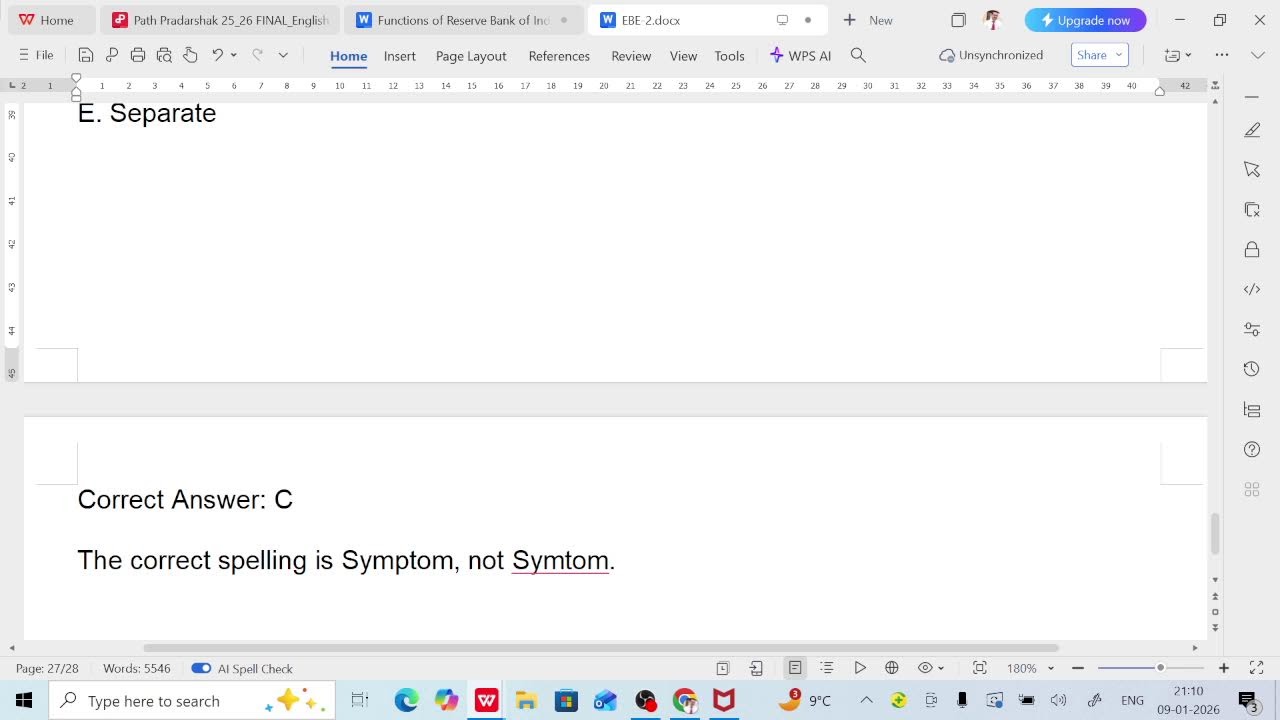1280x720 pixels.
Task: Switch to the Review tab
Action: [x=631, y=56]
